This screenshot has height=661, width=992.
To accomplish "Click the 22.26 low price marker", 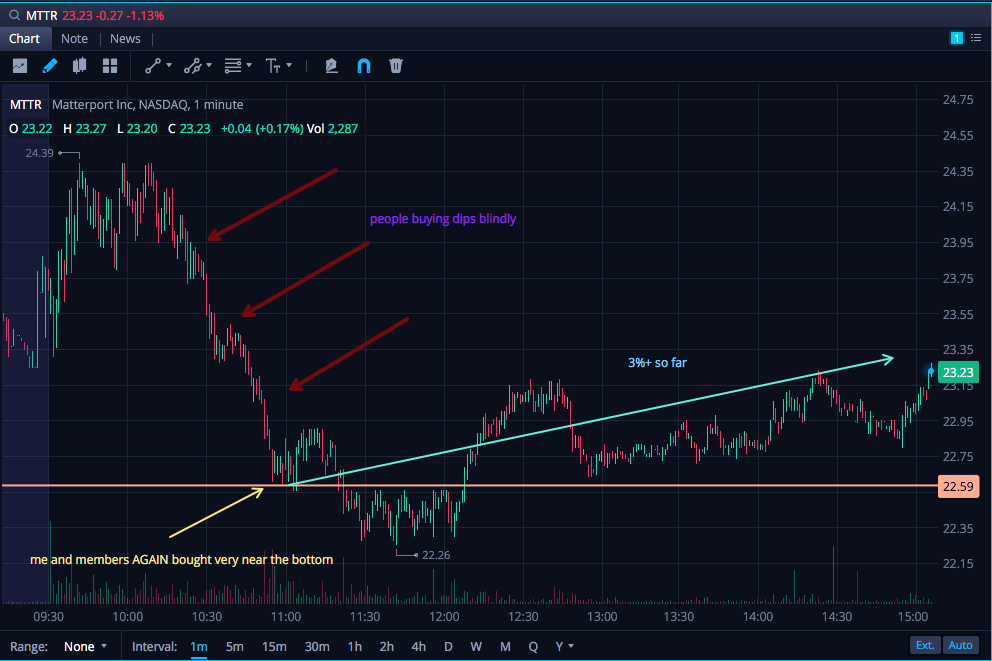I will tap(436, 555).
